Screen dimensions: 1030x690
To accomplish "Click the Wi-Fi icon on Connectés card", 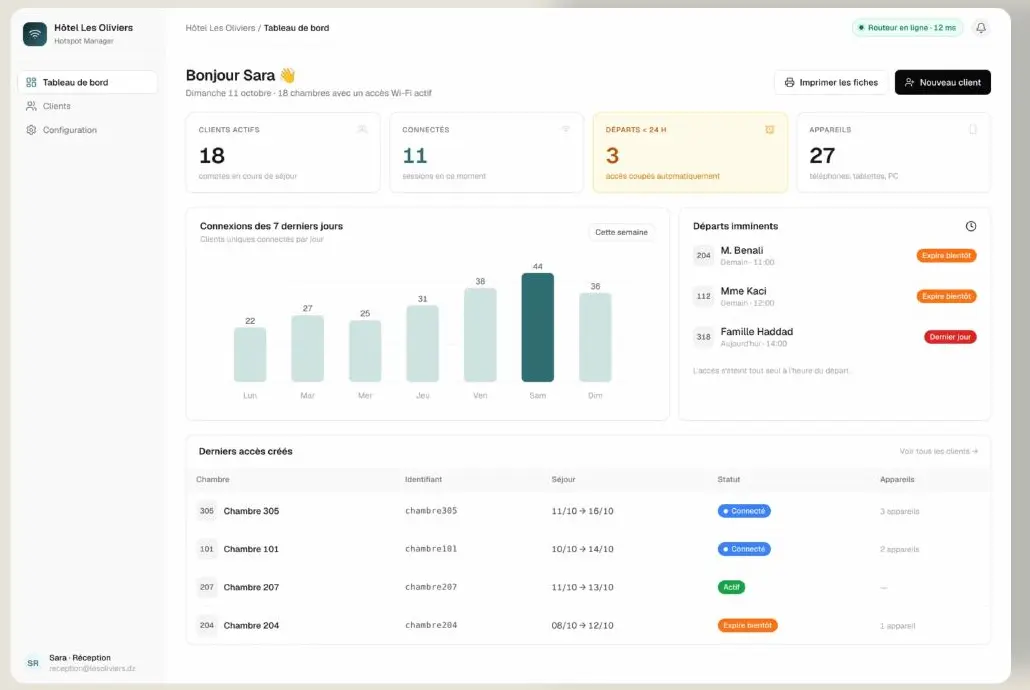I will click(x=566, y=129).
